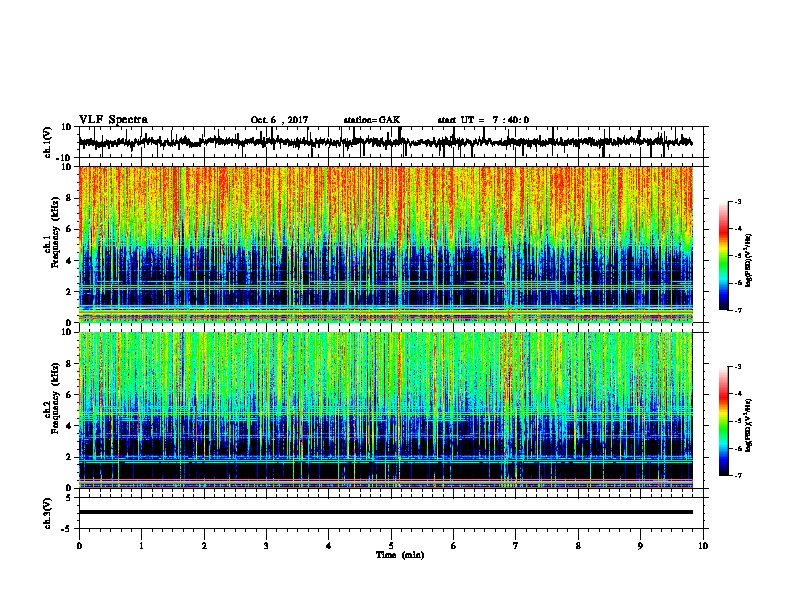Select the date text "Oct. 6 , 2017"

[279, 120]
